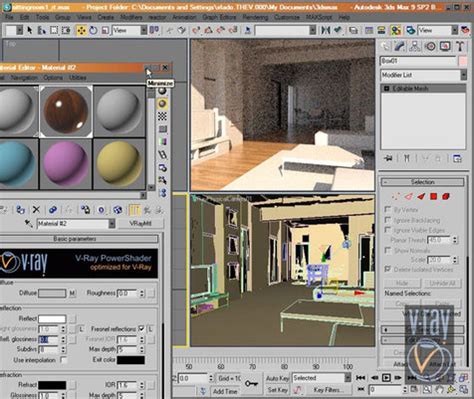Open the Customize menu

tap(287, 17)
